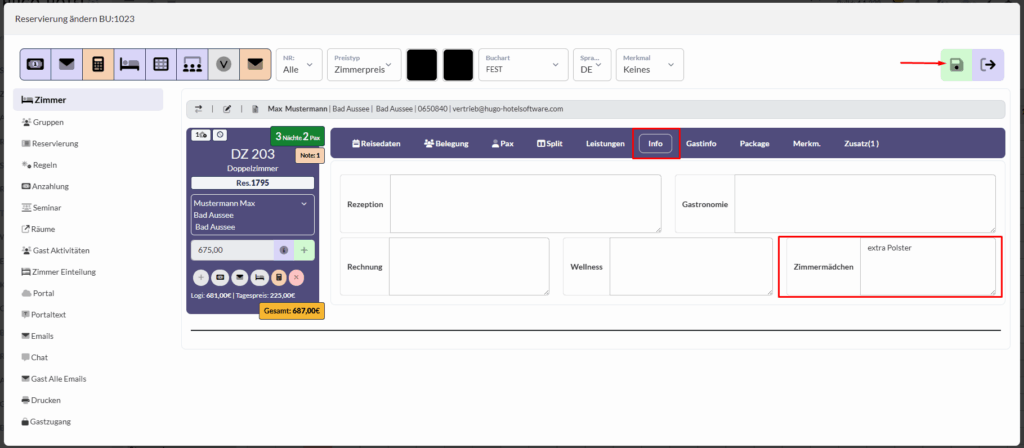
Task: Go to Drucken in the sidebar
Action: (x=46, y=400)
